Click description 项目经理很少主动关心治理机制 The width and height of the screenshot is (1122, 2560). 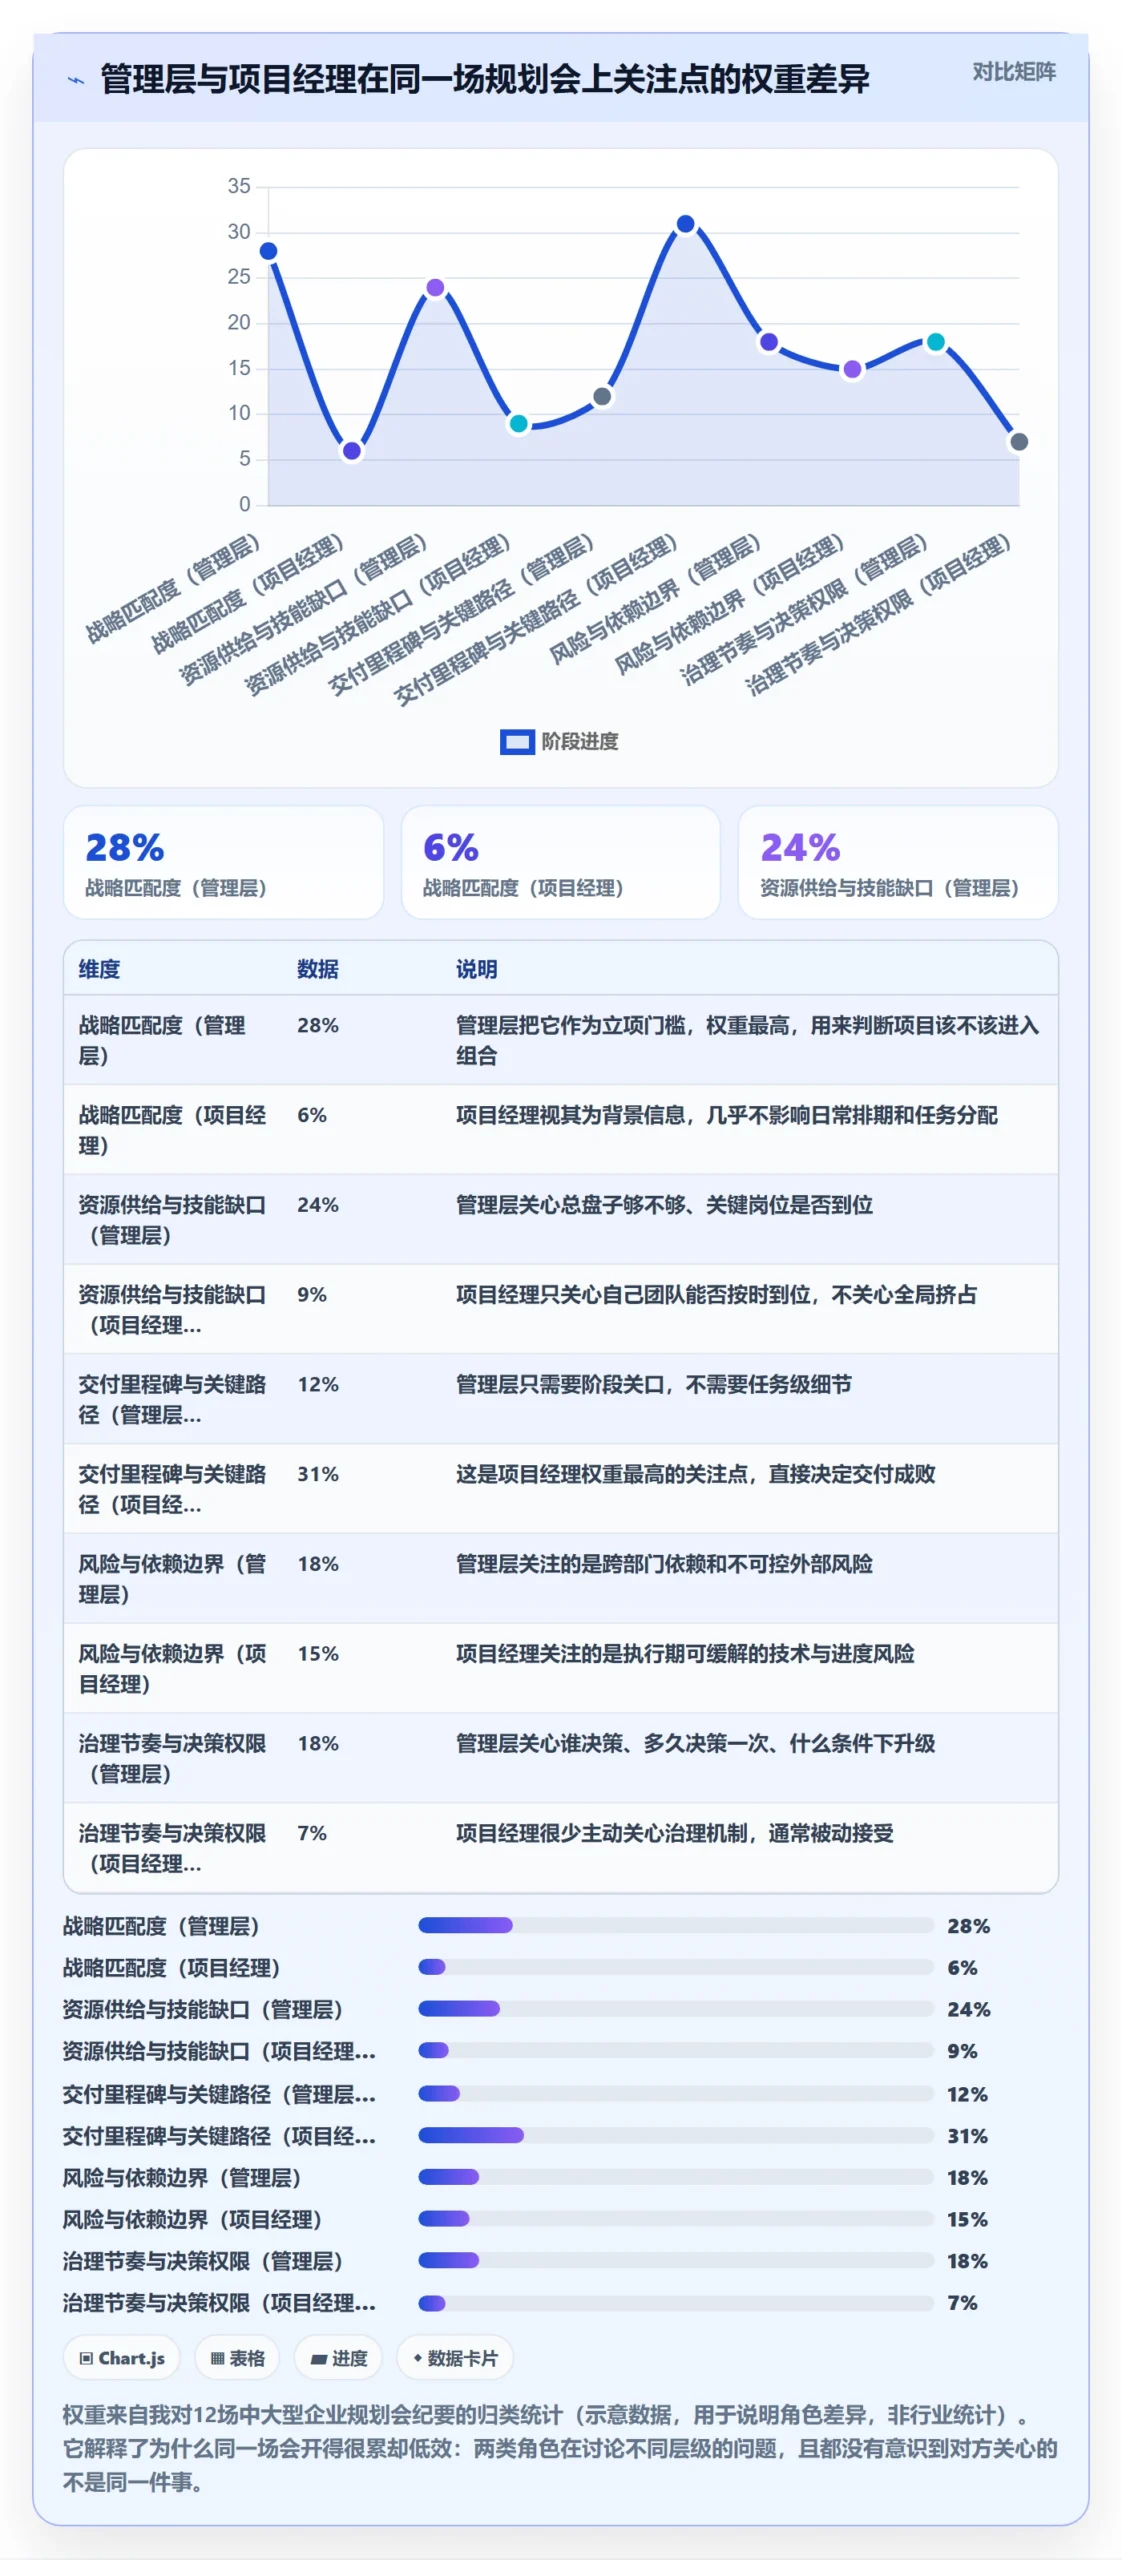(x=675, y=1833)
